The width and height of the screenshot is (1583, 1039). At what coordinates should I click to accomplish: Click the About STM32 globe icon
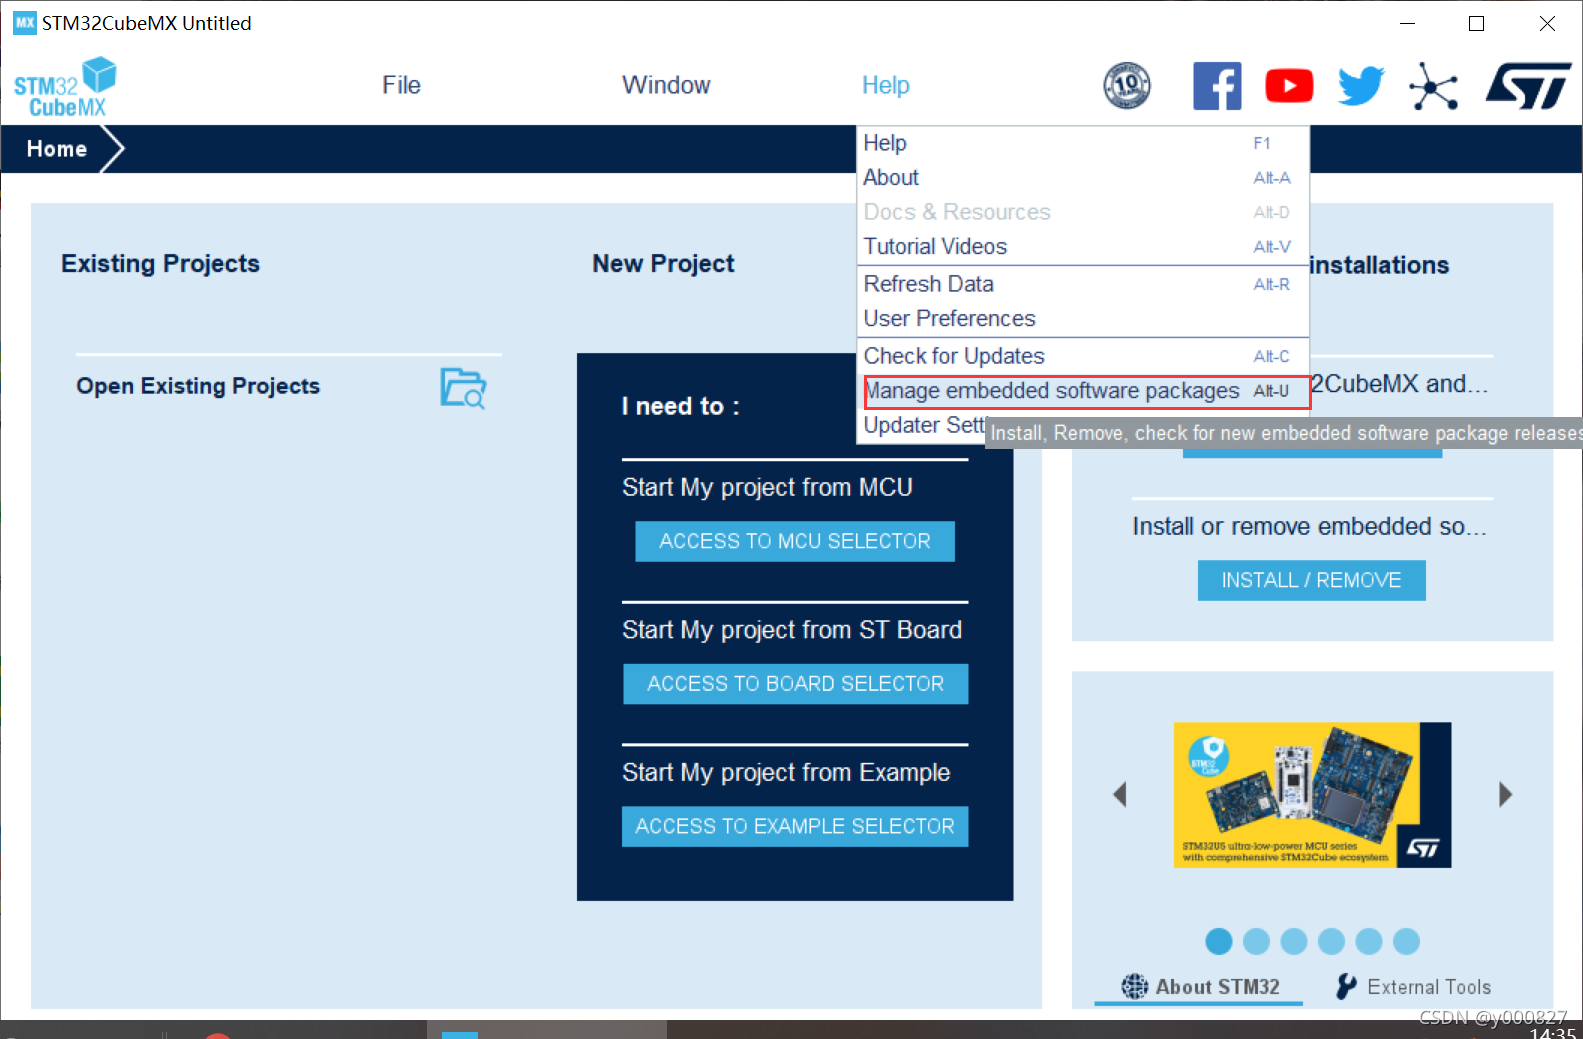click(x=1135, y=987)
